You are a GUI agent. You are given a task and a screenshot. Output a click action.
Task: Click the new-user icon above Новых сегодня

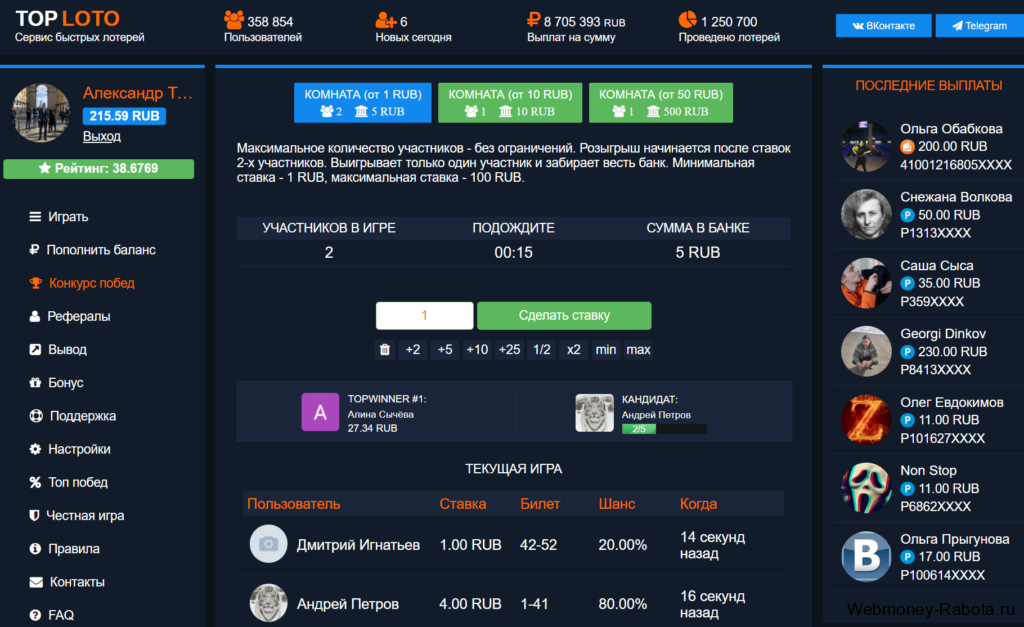(386, 21)
